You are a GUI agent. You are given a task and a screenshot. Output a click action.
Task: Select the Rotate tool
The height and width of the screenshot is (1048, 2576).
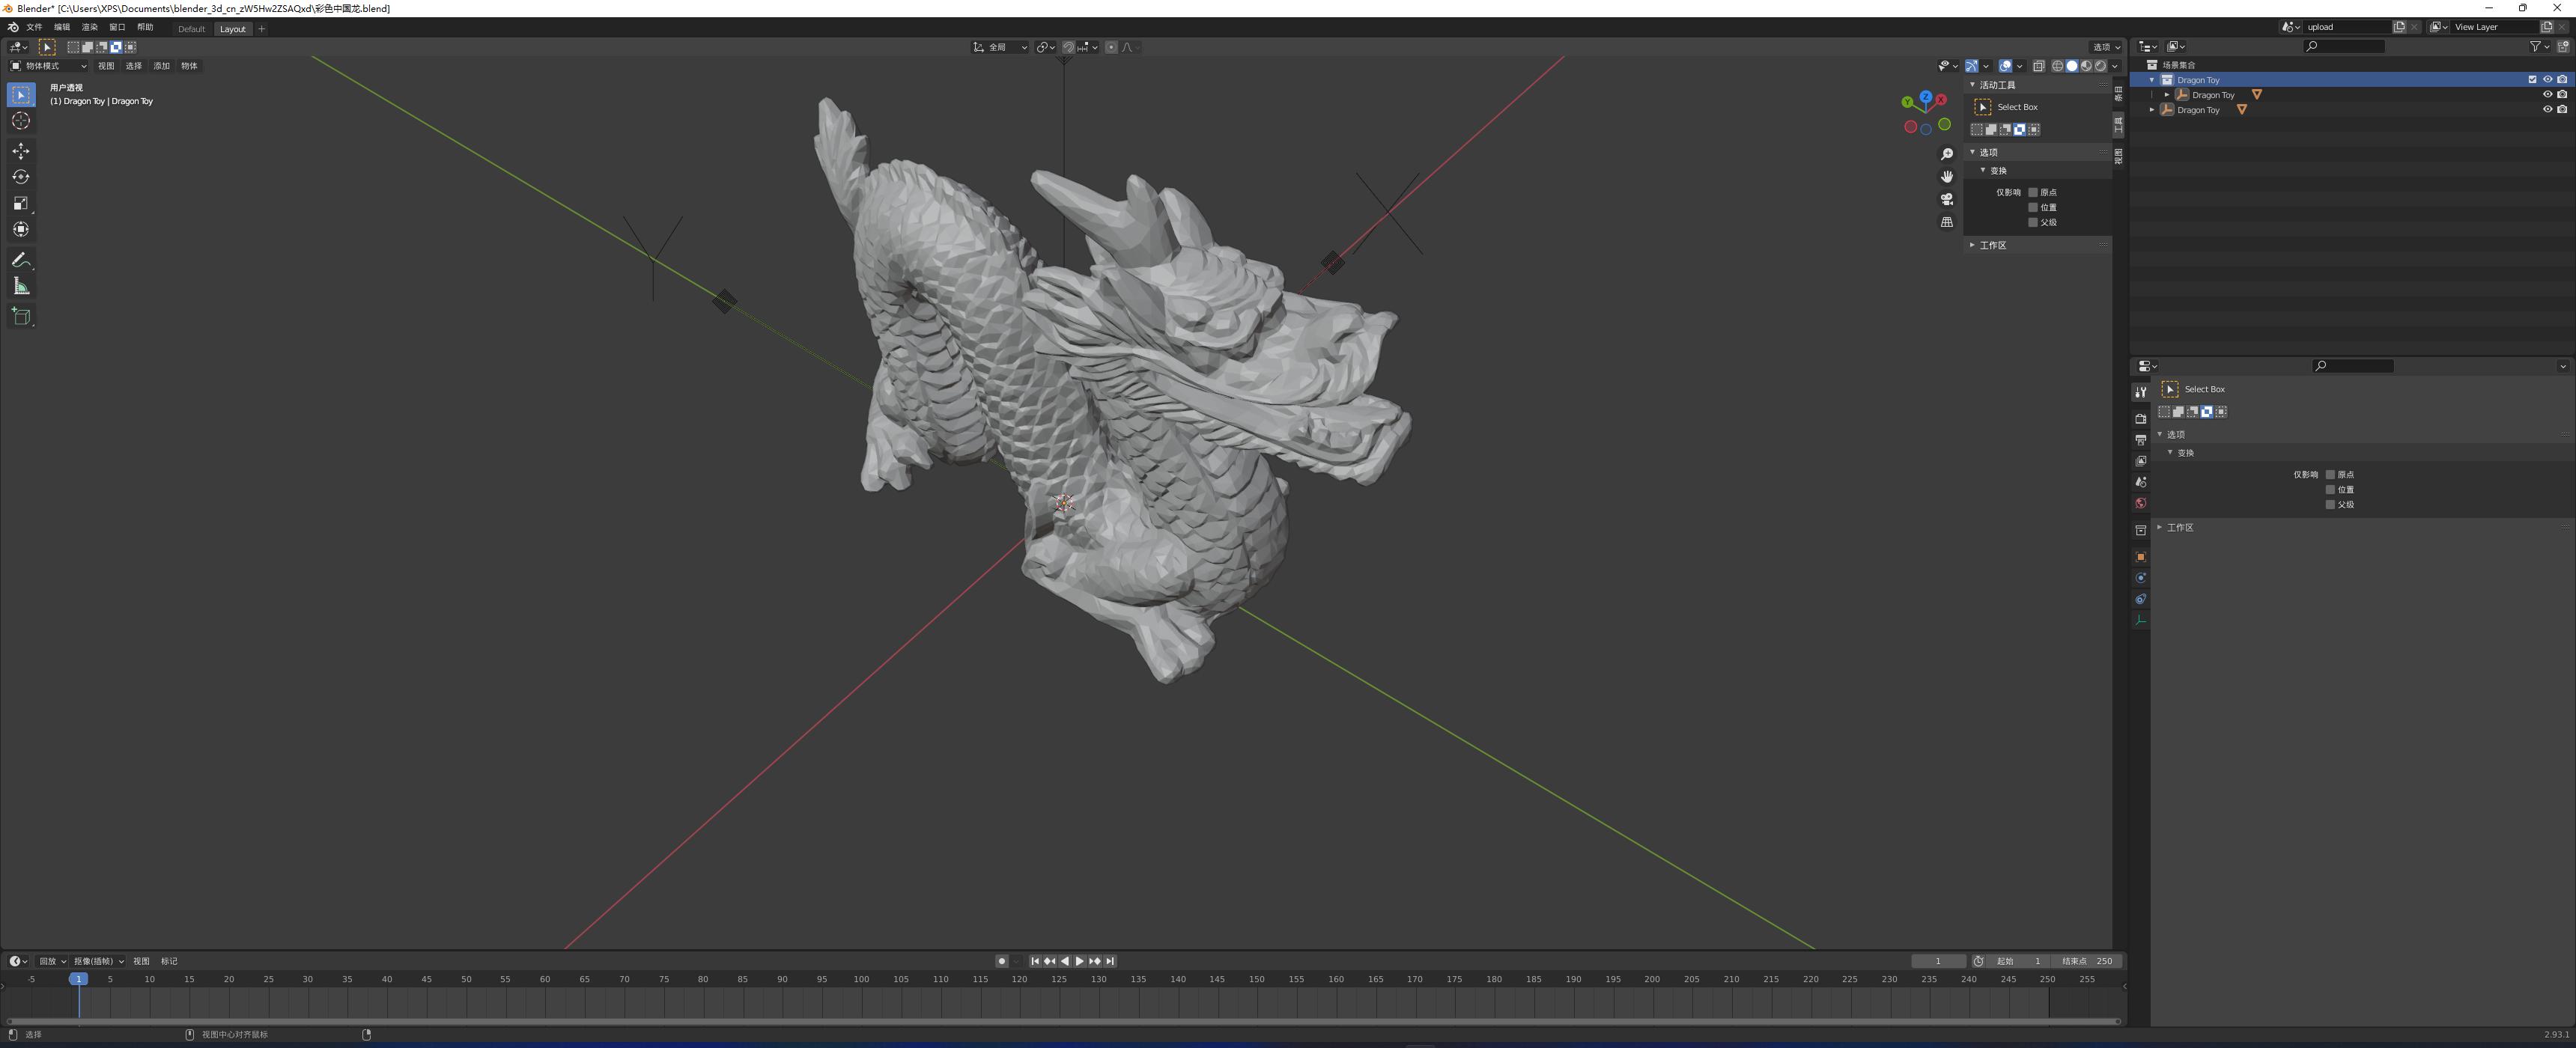click(x=21, y=177)
